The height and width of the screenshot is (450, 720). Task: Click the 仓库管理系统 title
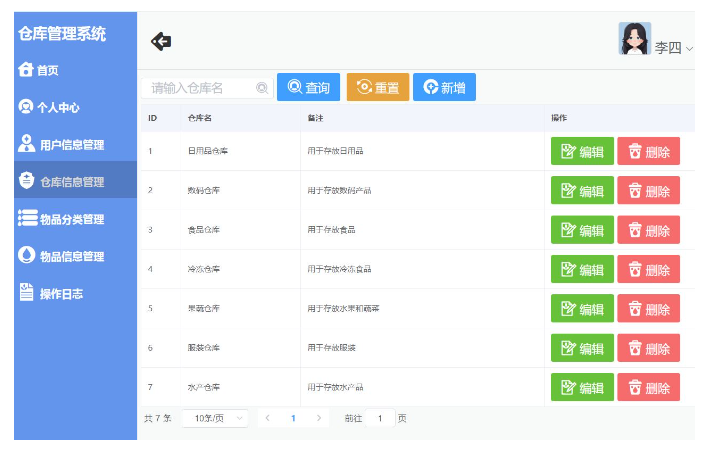[62, 34]
